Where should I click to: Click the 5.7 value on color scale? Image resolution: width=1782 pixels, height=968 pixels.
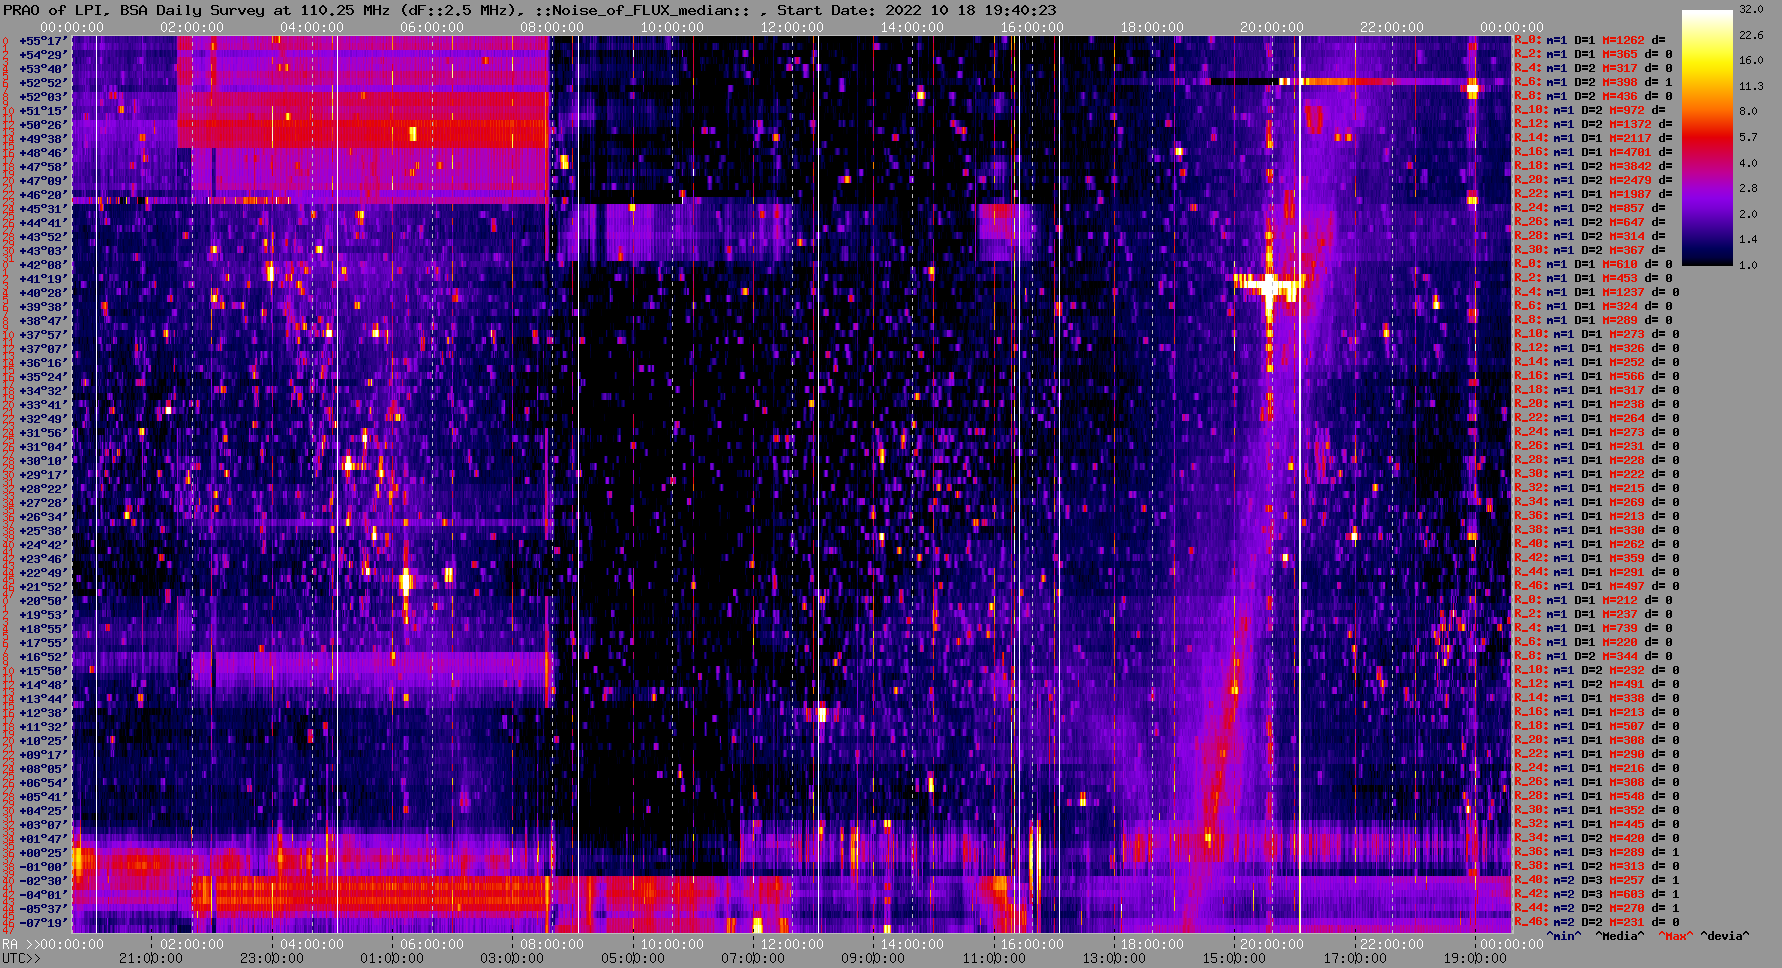coord(1748,137)
